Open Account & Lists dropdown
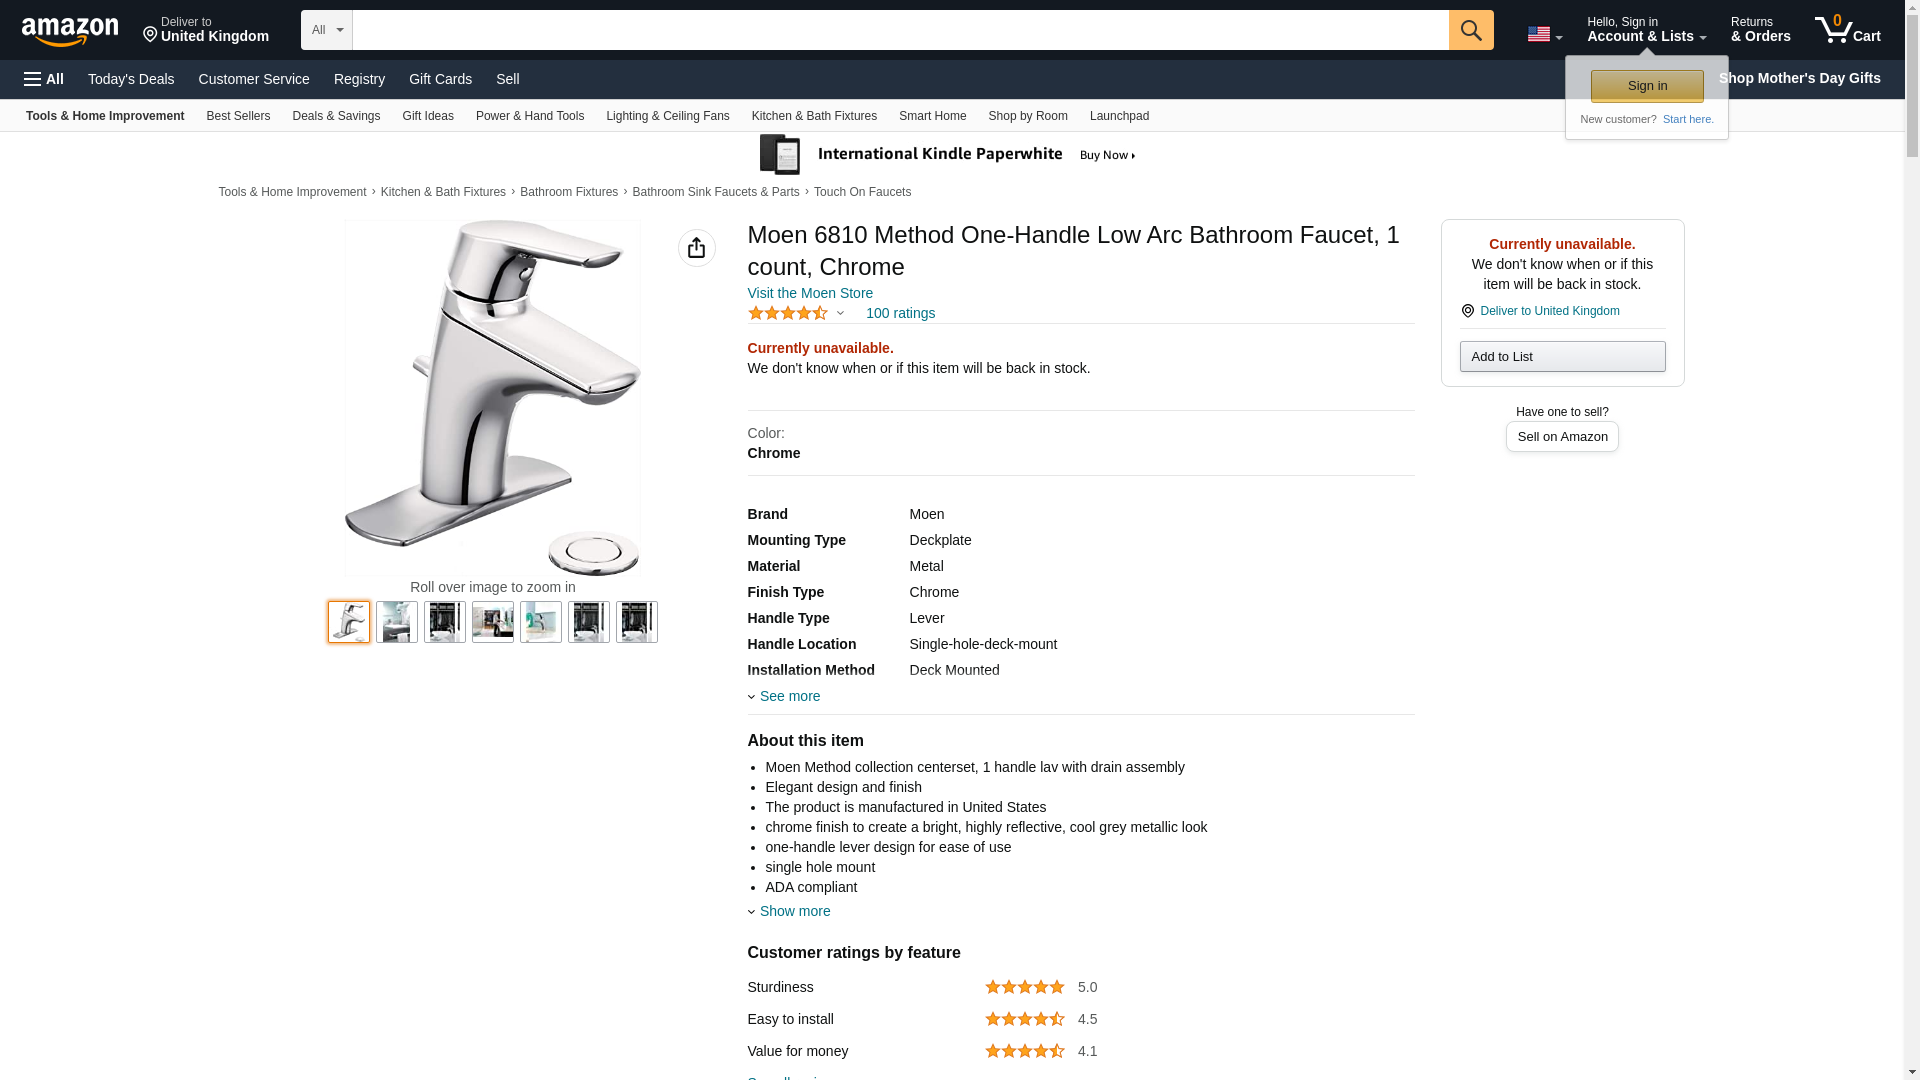 [1645, 30]
